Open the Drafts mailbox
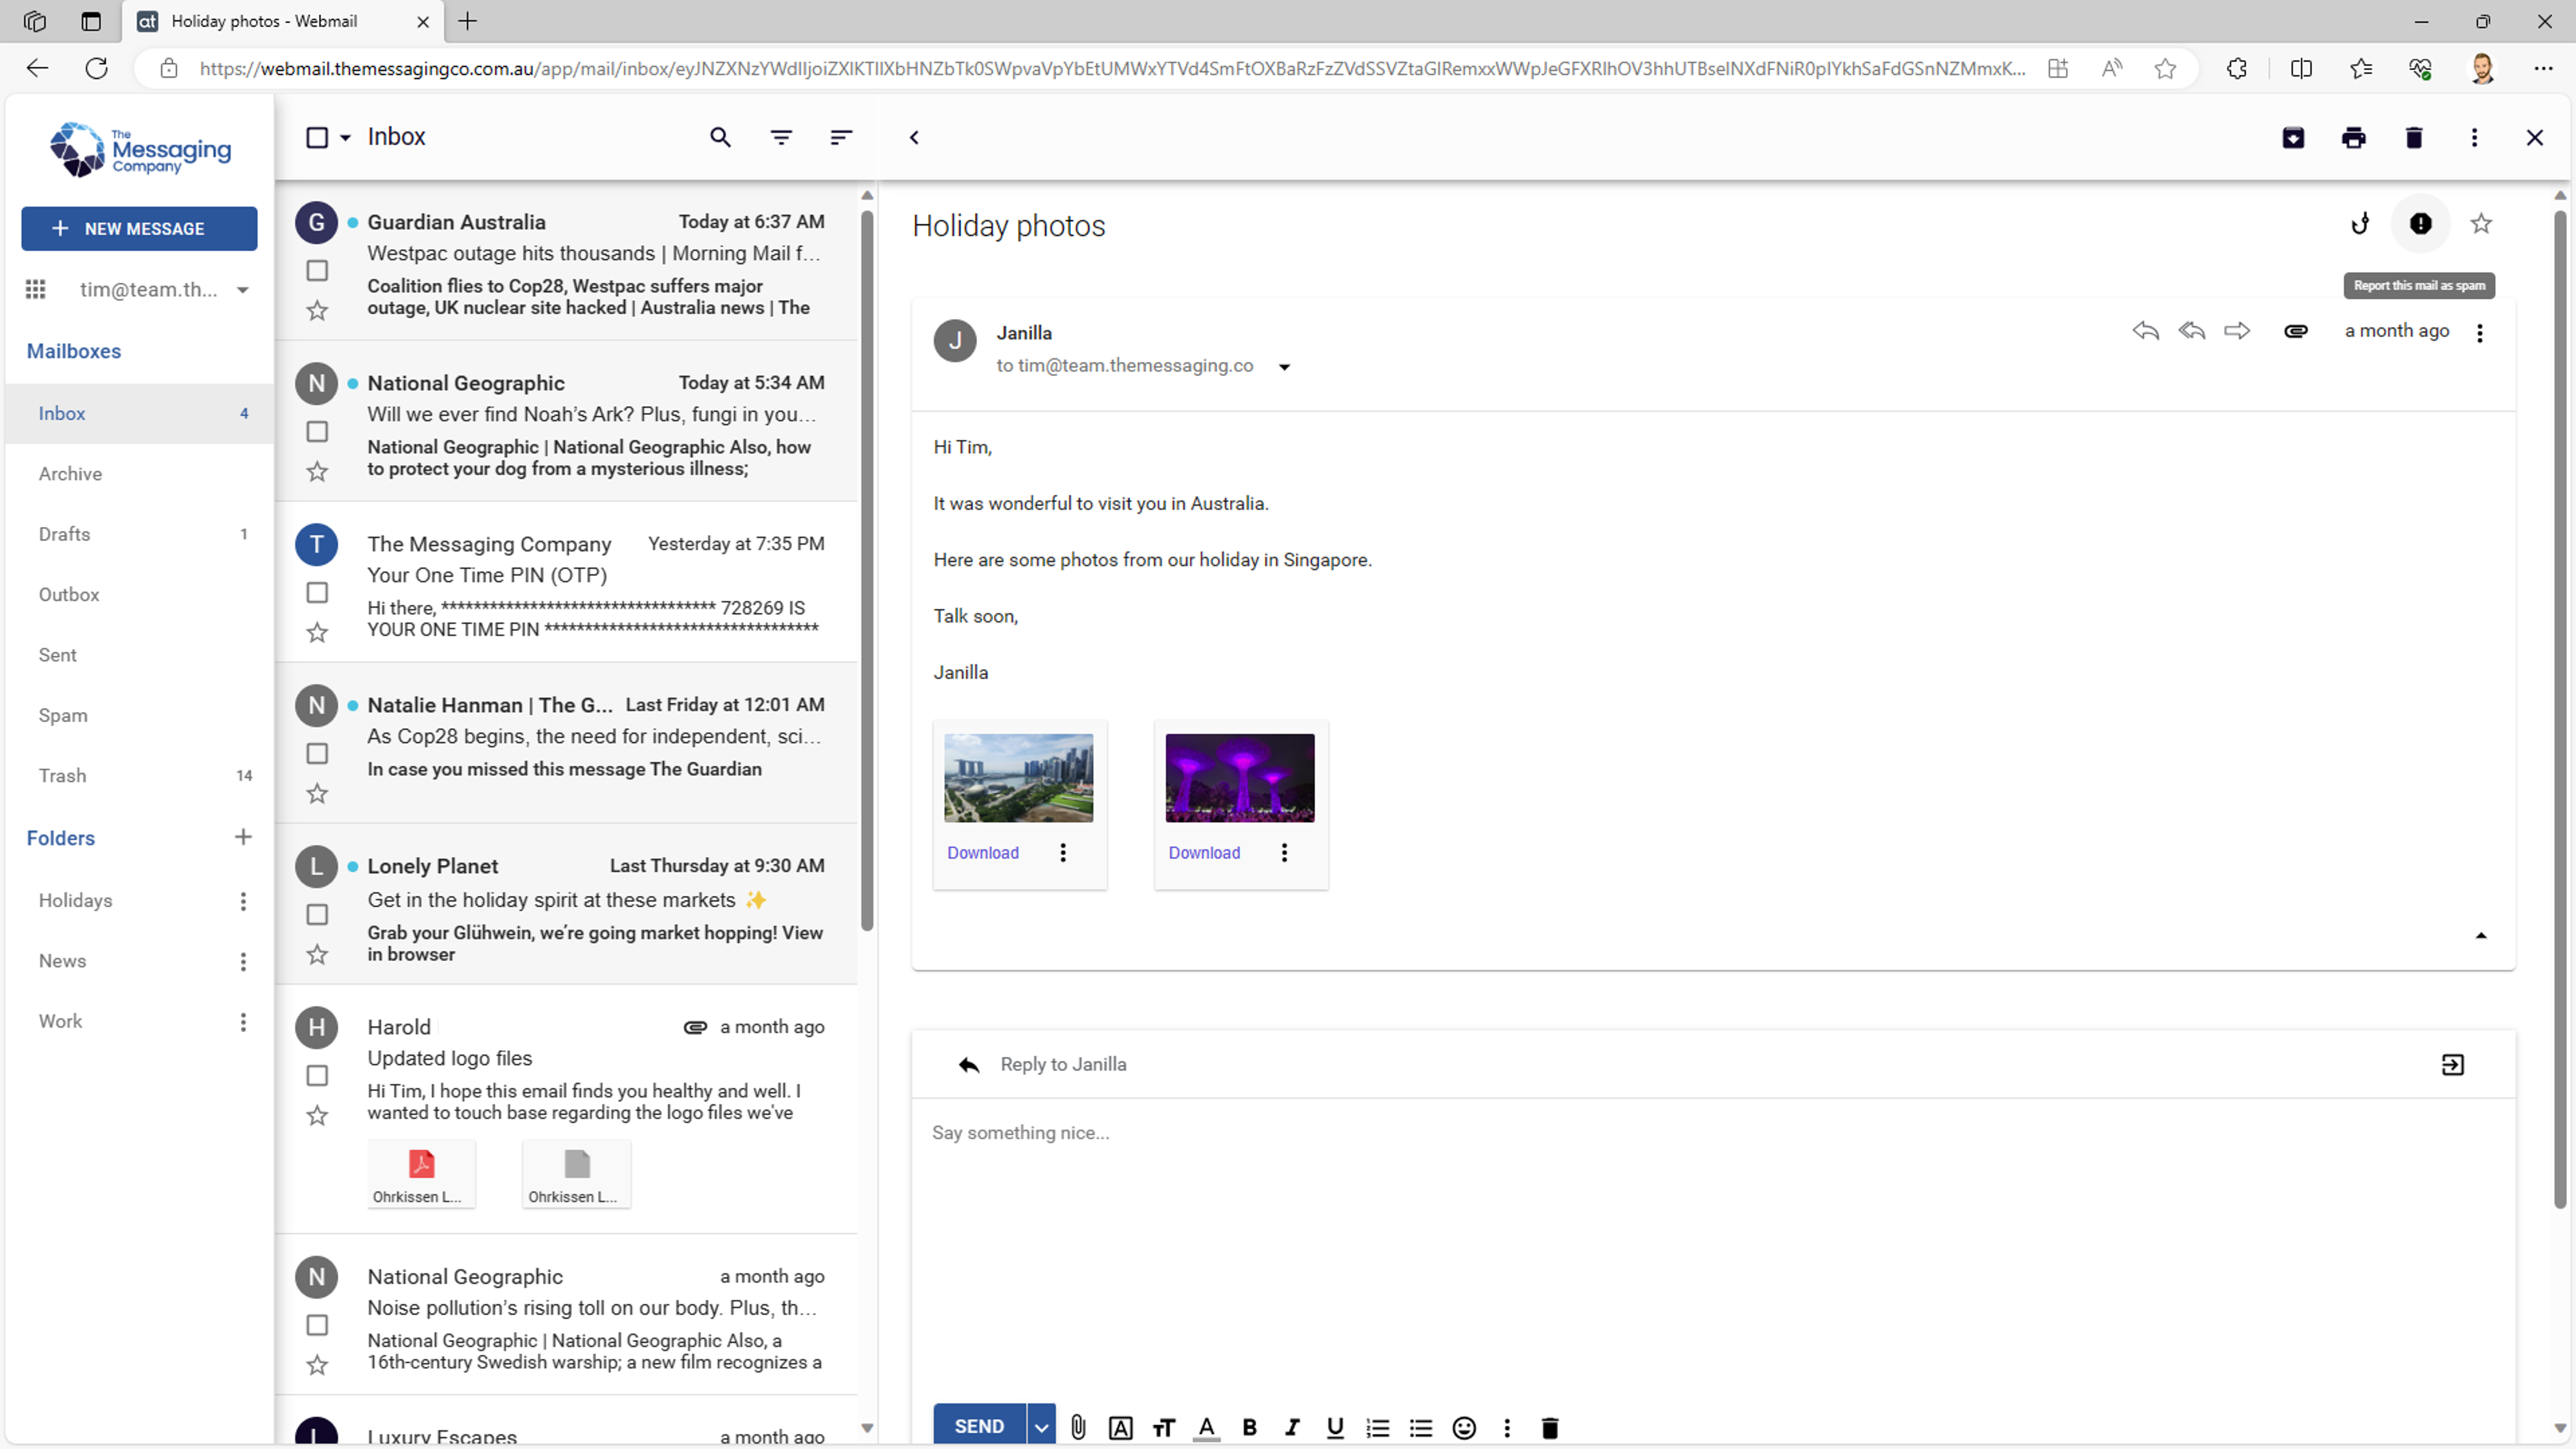2576x1449 pixels. (139, 534)
